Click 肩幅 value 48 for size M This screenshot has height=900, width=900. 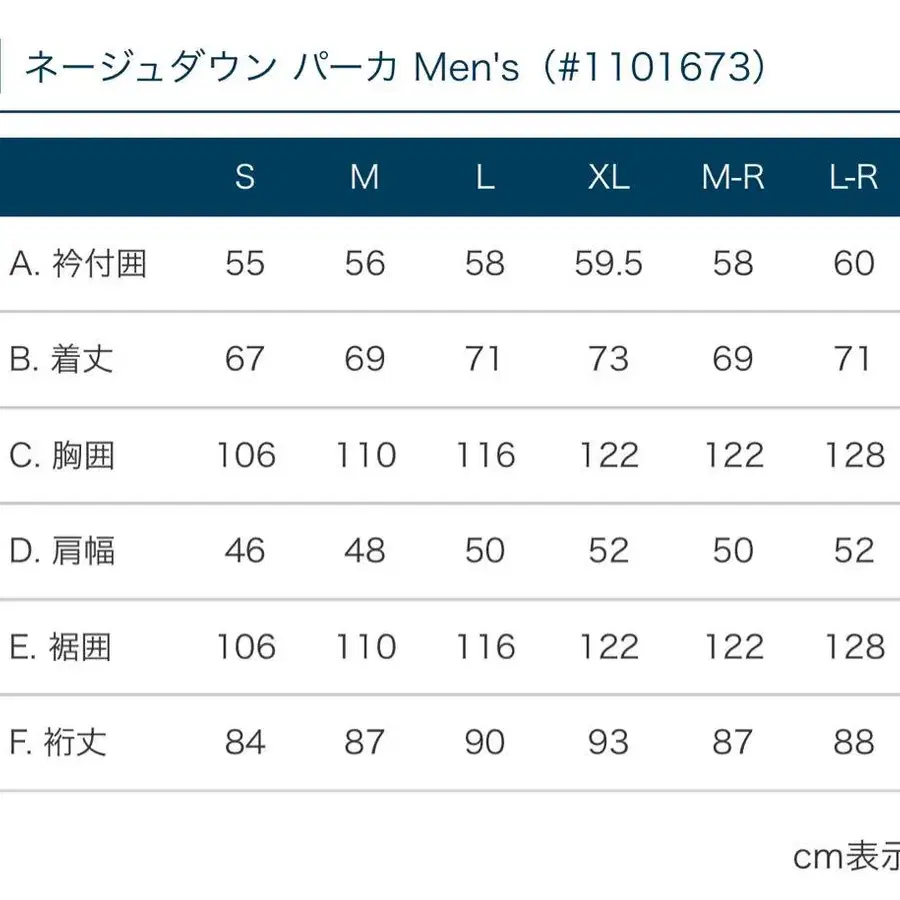tap(364, 551)
